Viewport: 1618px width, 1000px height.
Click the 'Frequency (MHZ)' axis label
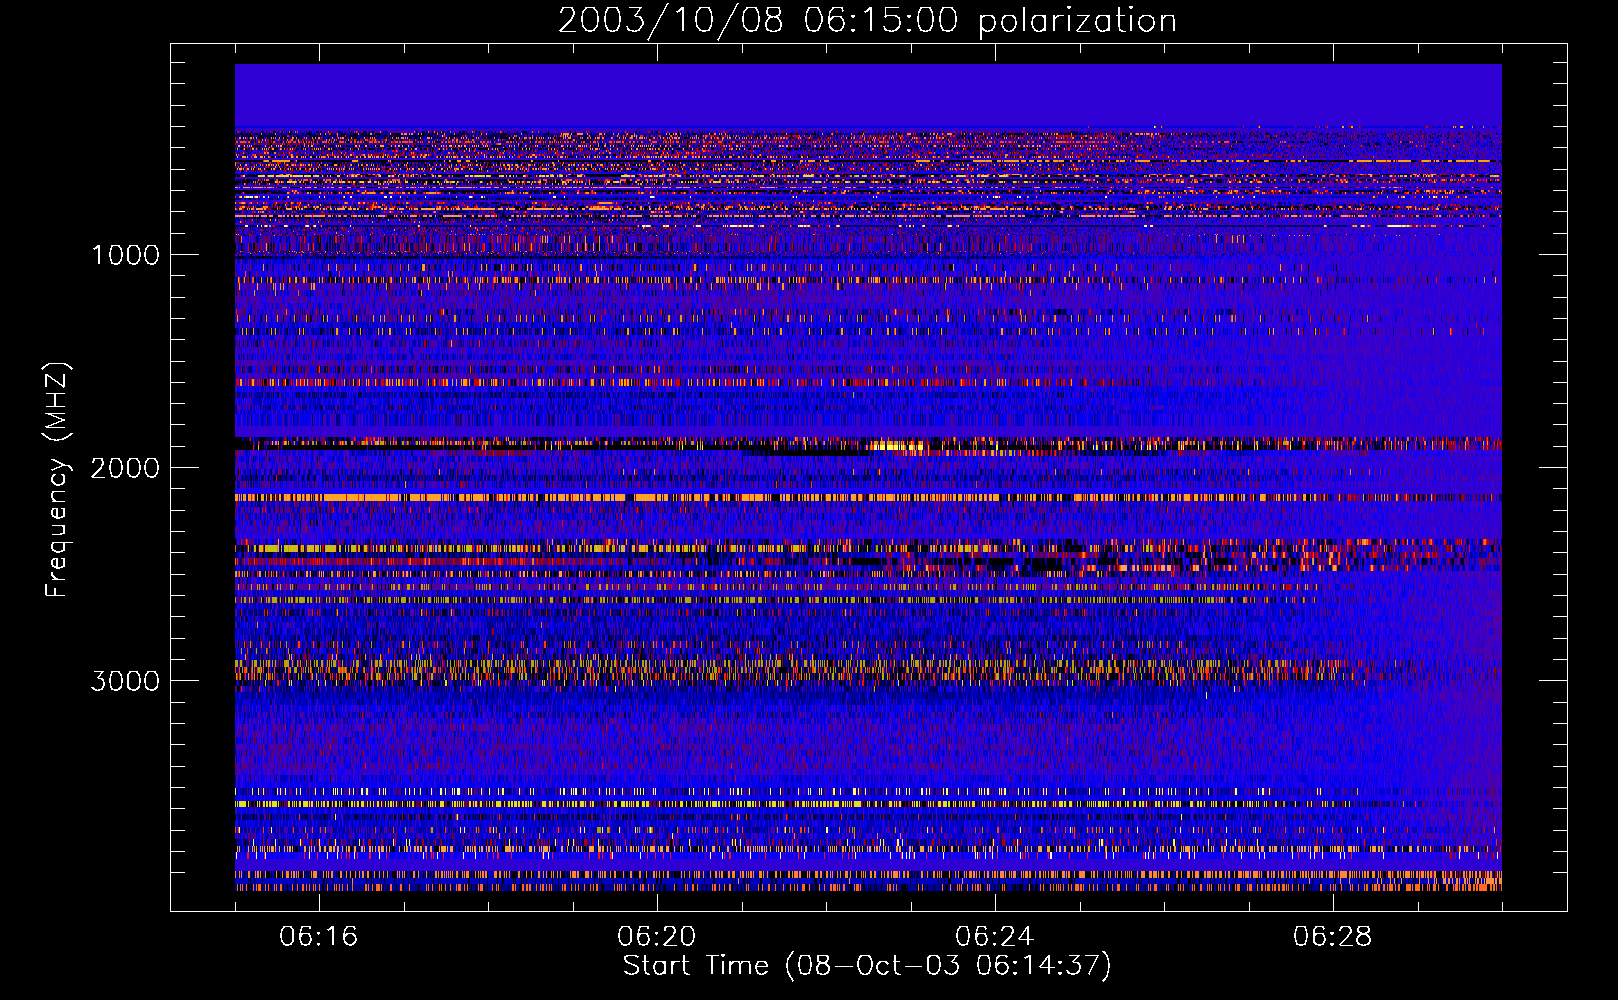tap(57, 480)
